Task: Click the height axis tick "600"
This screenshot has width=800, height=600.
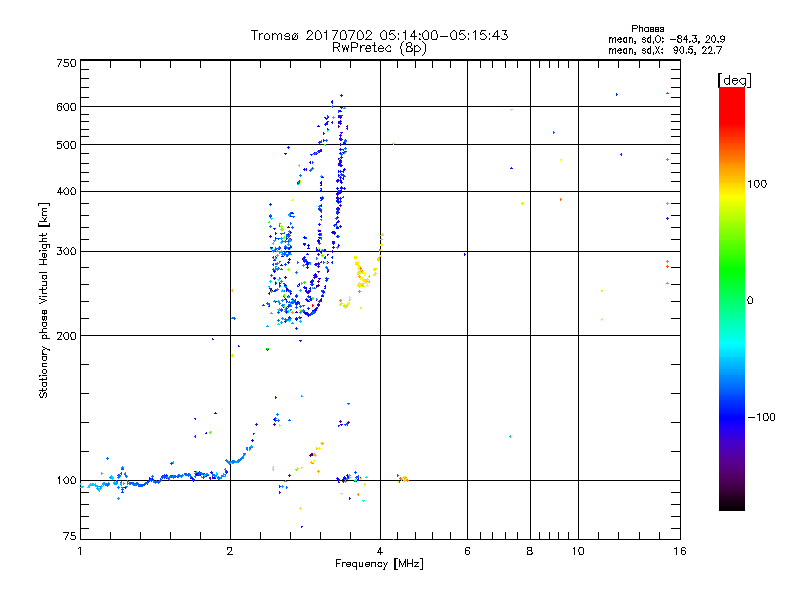Action: coord(66,107)
